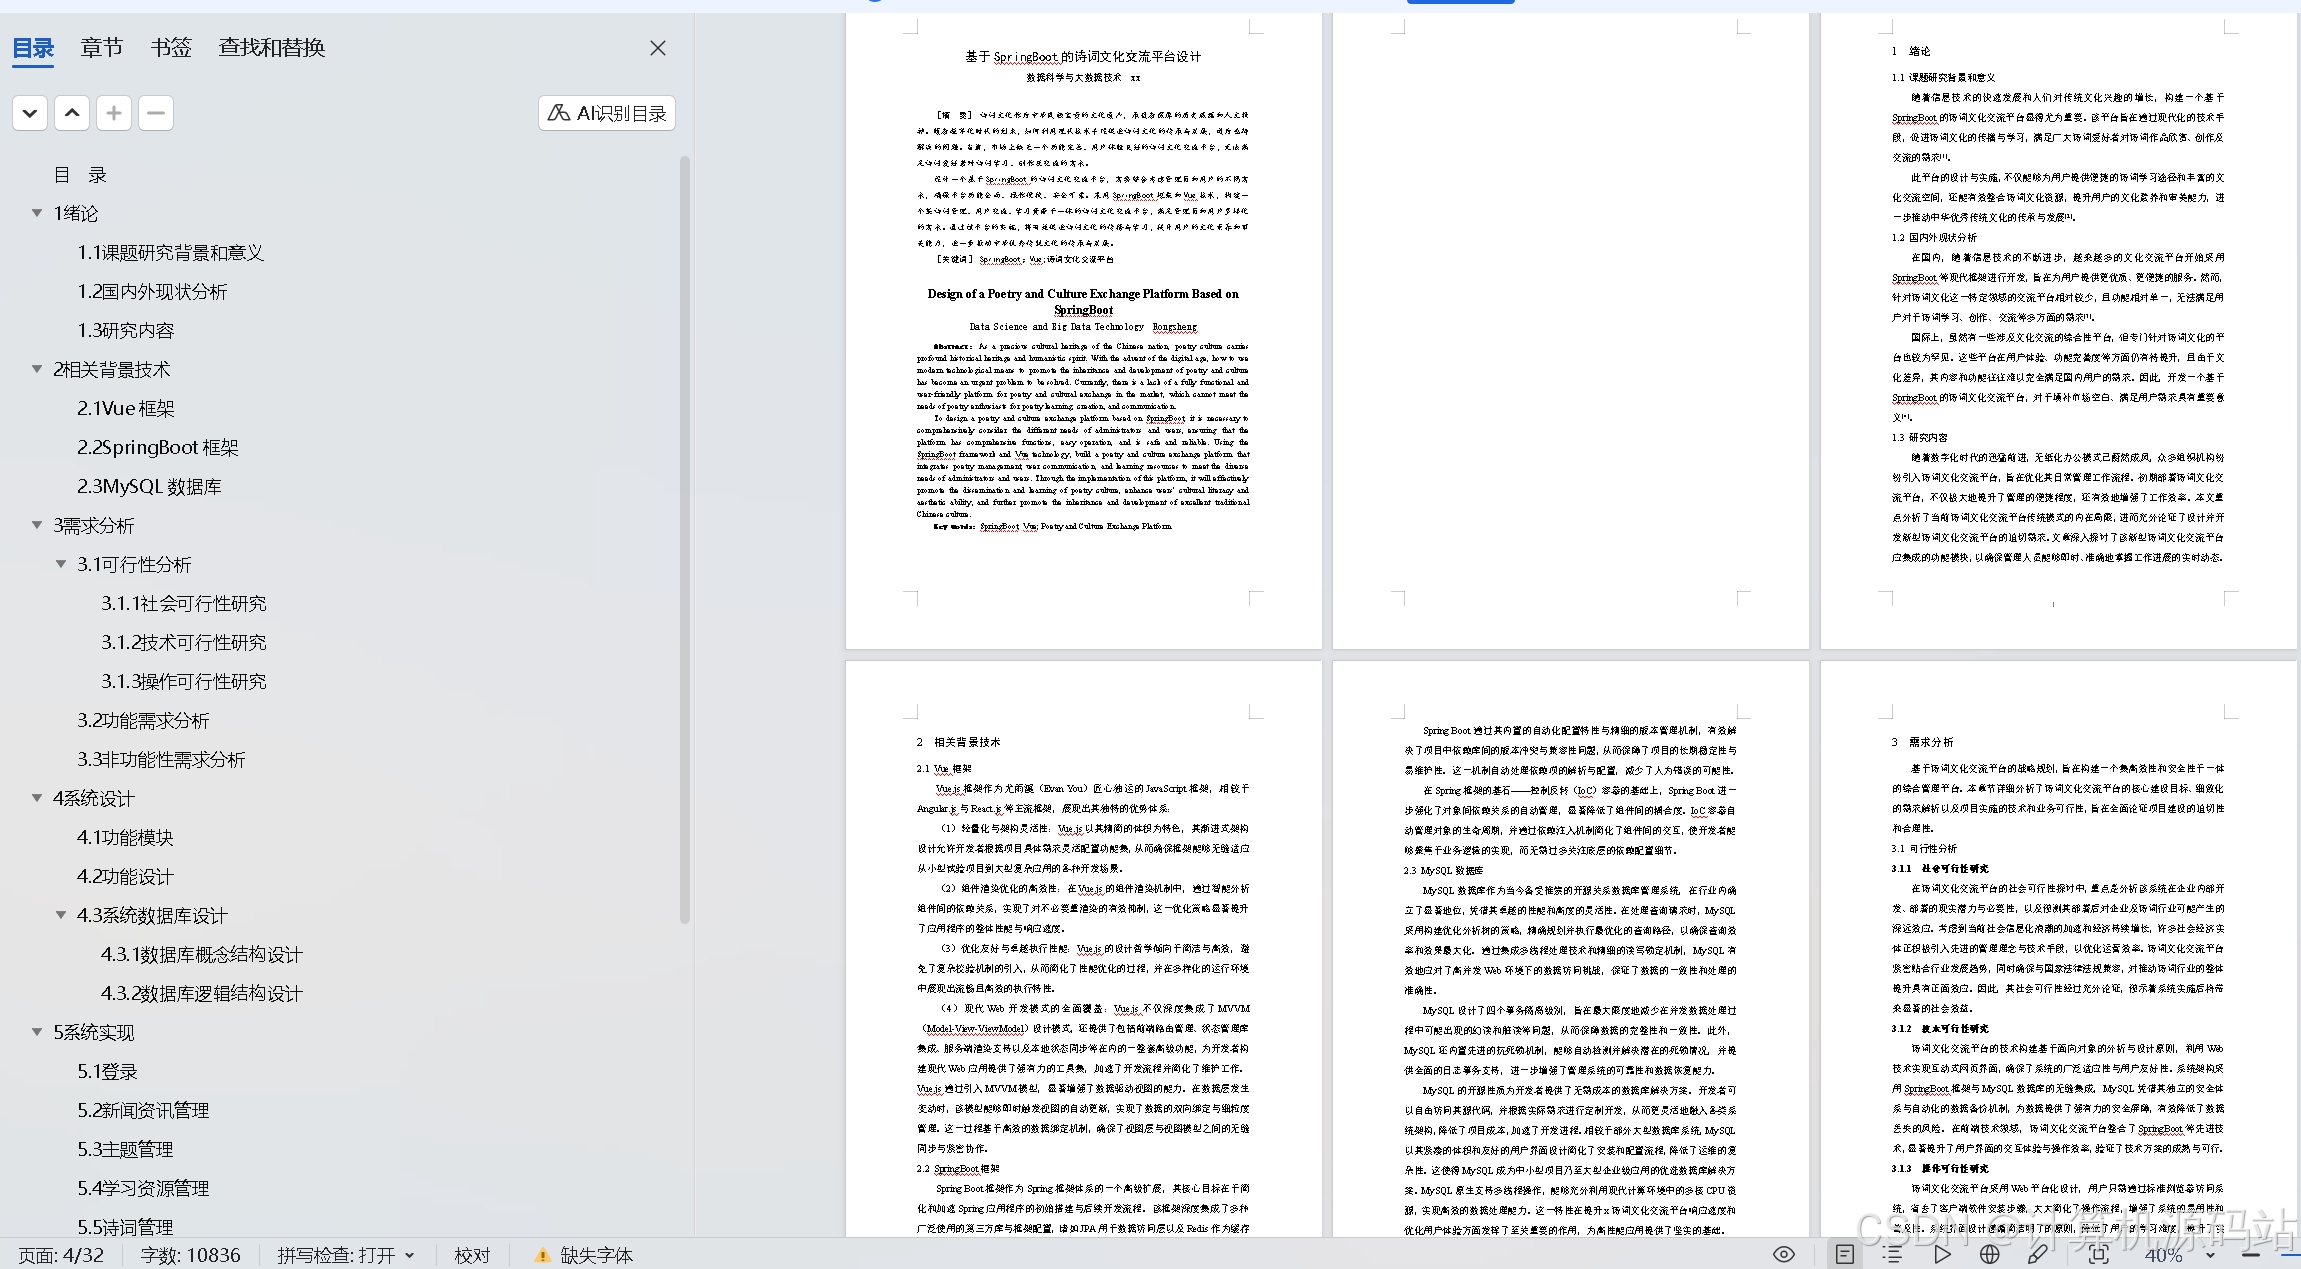The width and height of the screenshot is (2301, 1269).
Task: Toggle eye protection mode eye icon
Action: point(1784,1254)
